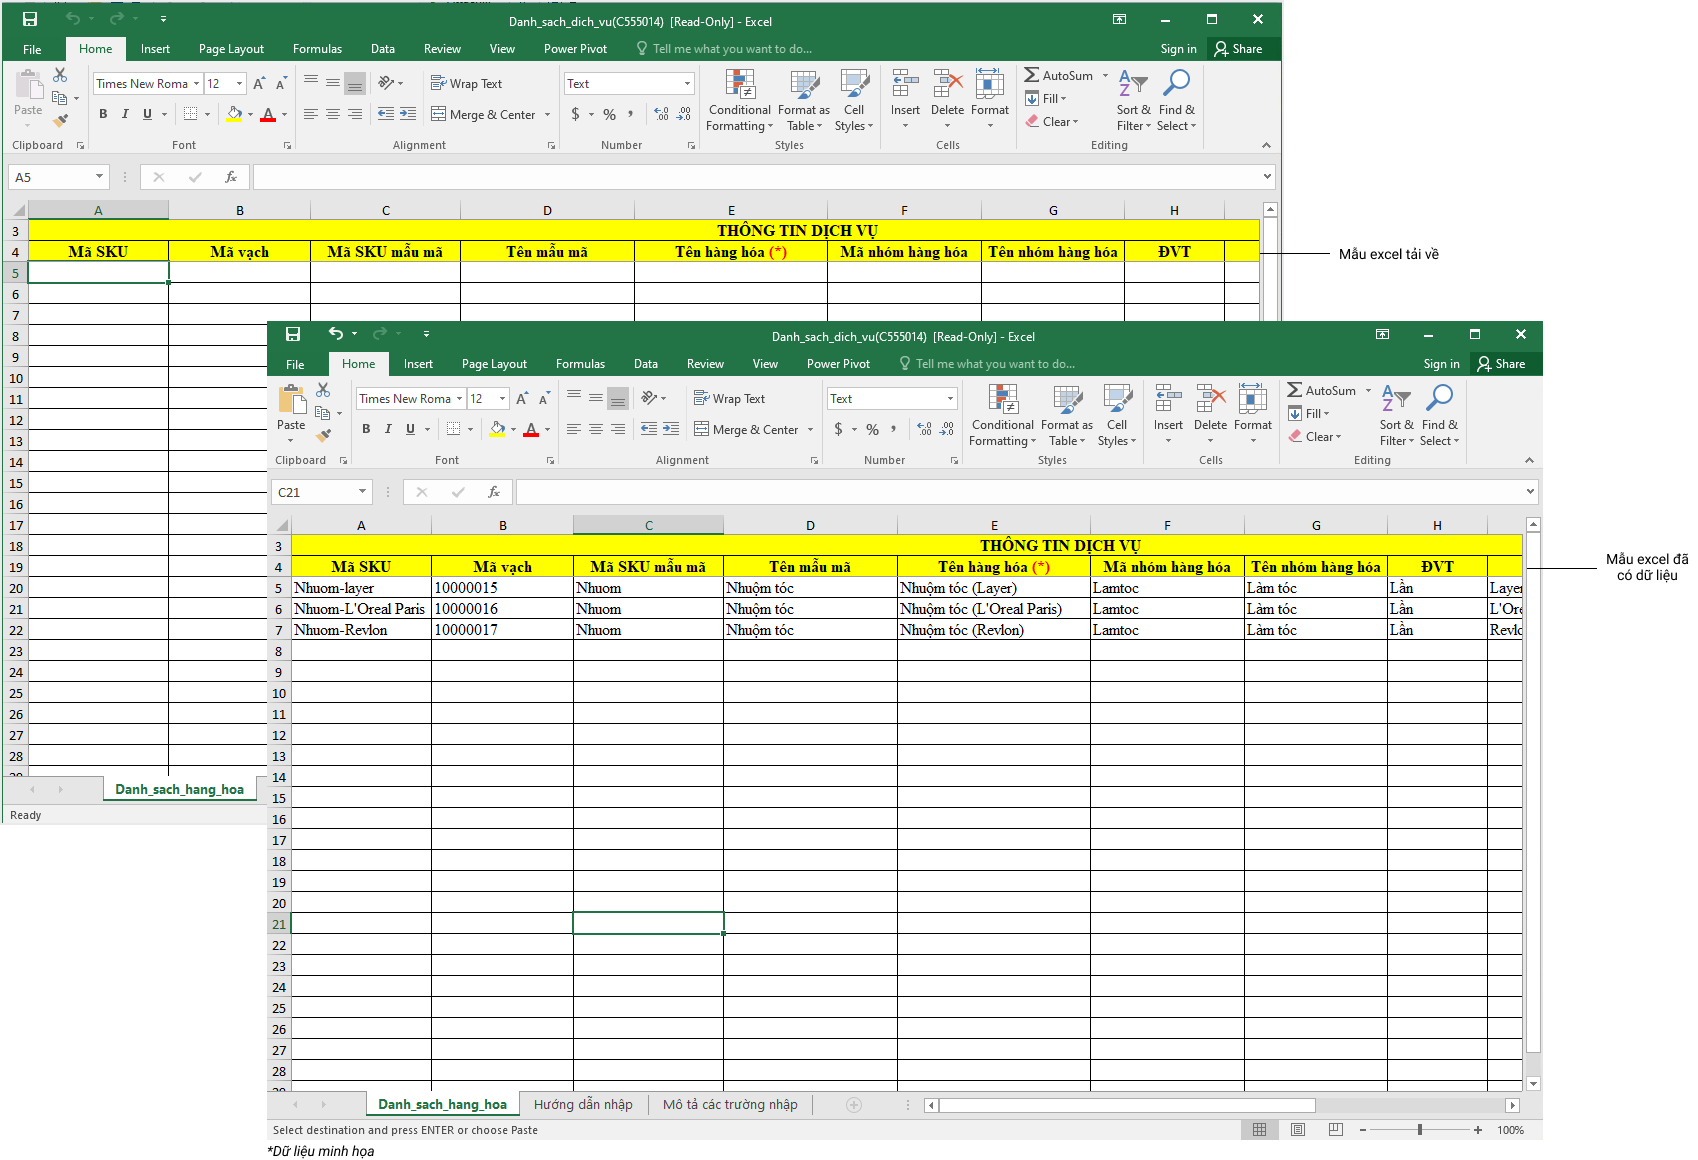
Task: Click the Increase Indent icon in the front window
Action: click(x=671, y=429)
